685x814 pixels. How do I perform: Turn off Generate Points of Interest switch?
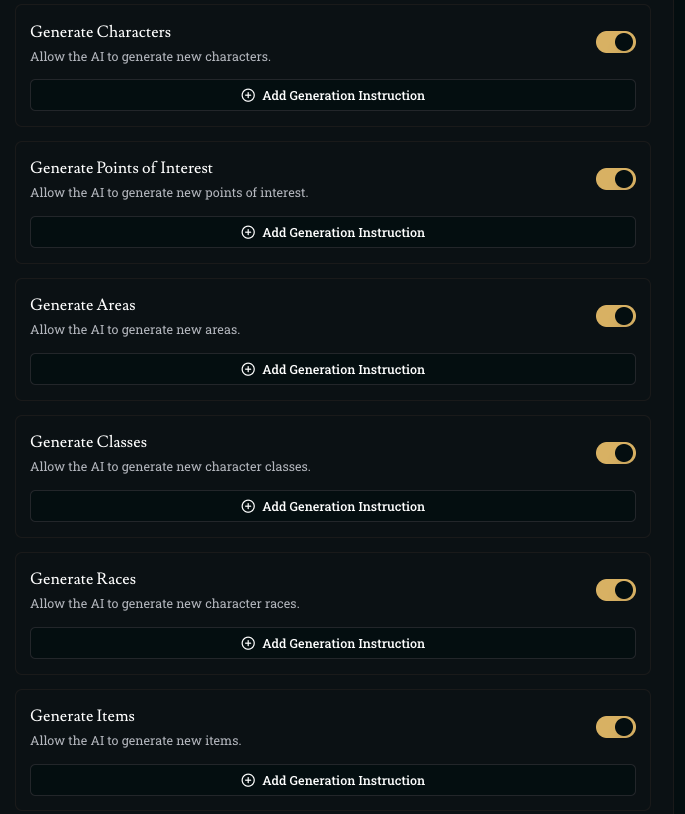[615, 179]
